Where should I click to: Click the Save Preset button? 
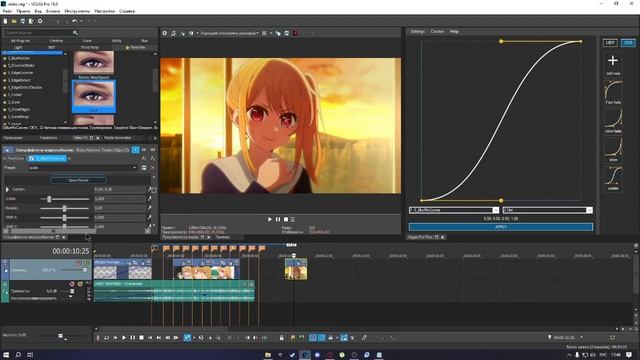tap(78, 180)
